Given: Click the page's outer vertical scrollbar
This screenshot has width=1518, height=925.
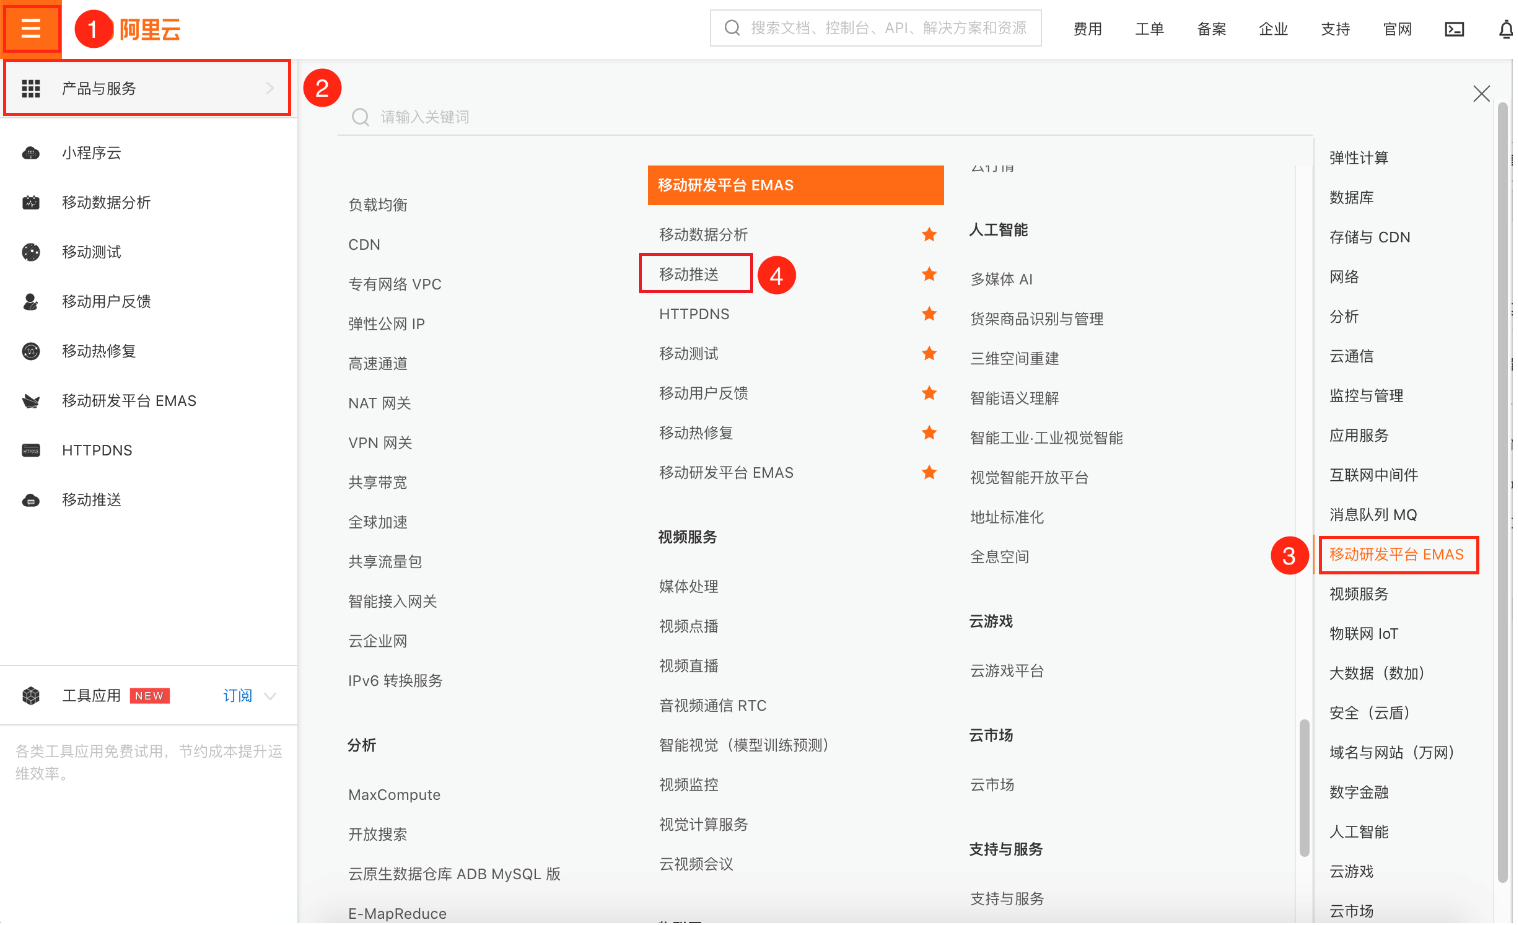Looking at the screenshot, I should coord(1503,492).
